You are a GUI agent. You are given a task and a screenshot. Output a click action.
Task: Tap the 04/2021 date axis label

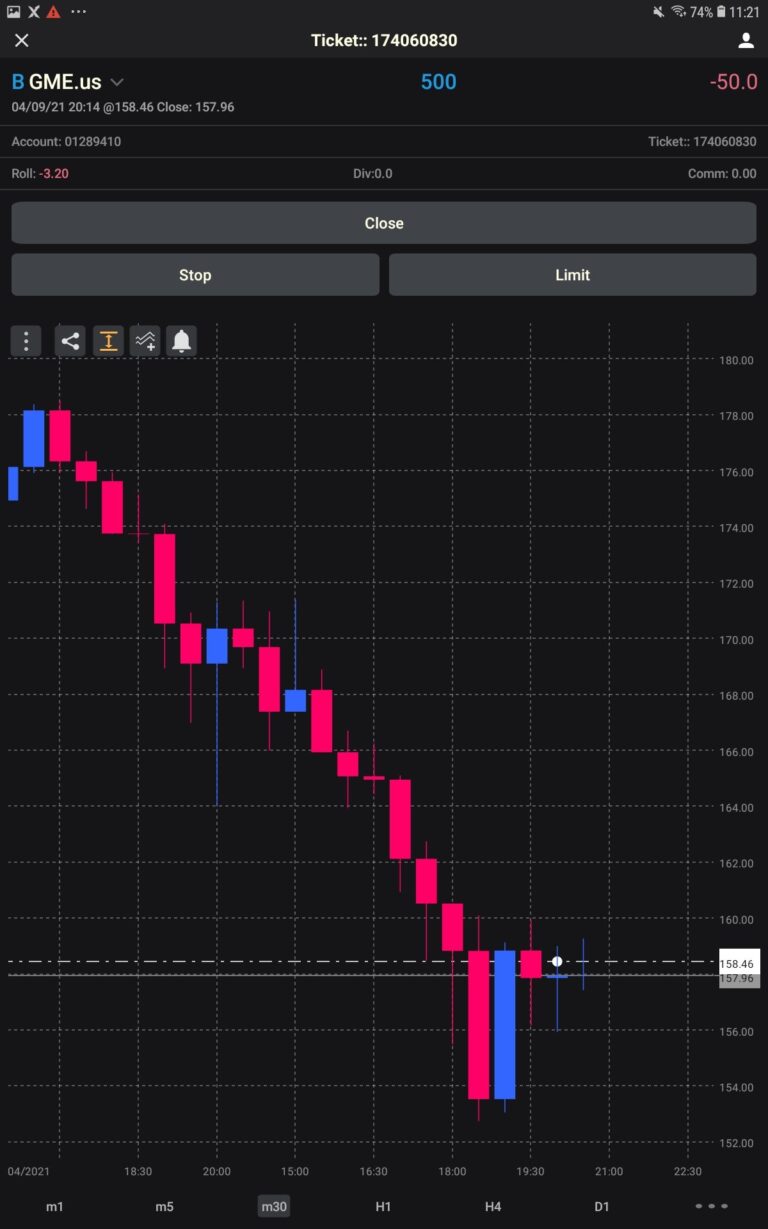(28, 1171)
